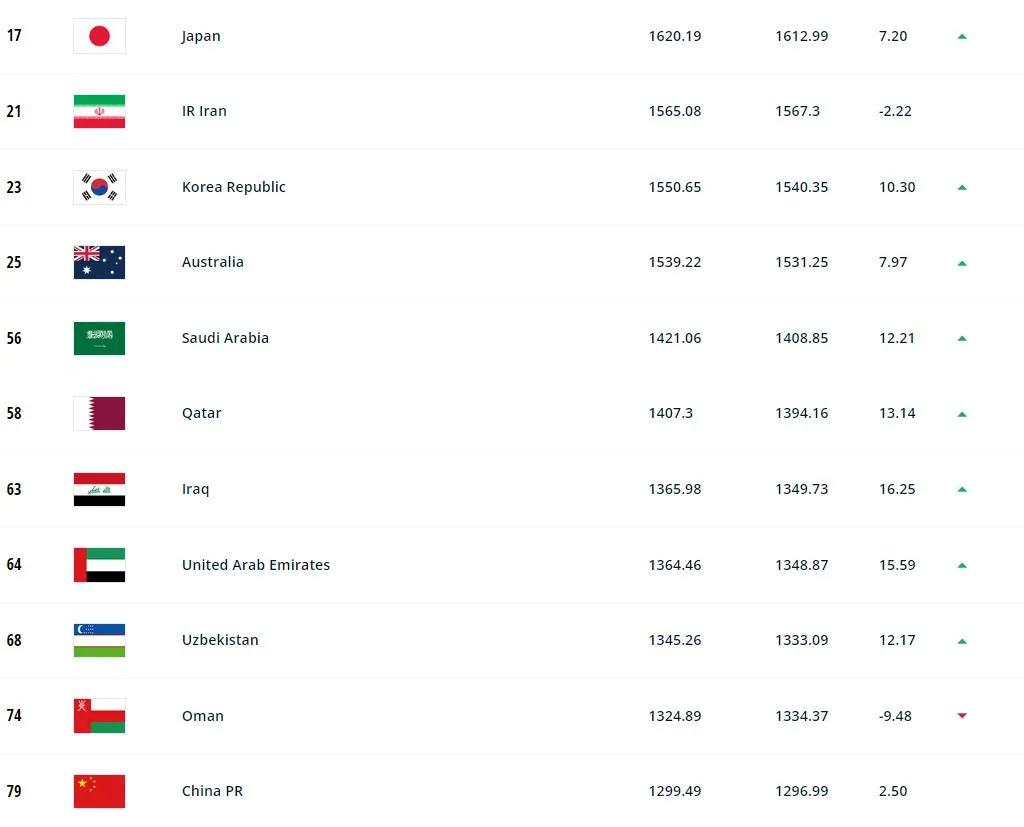Click Iraq's green up arrow indicator
This screenshot has width=1024, height=827.
[962, 489]
